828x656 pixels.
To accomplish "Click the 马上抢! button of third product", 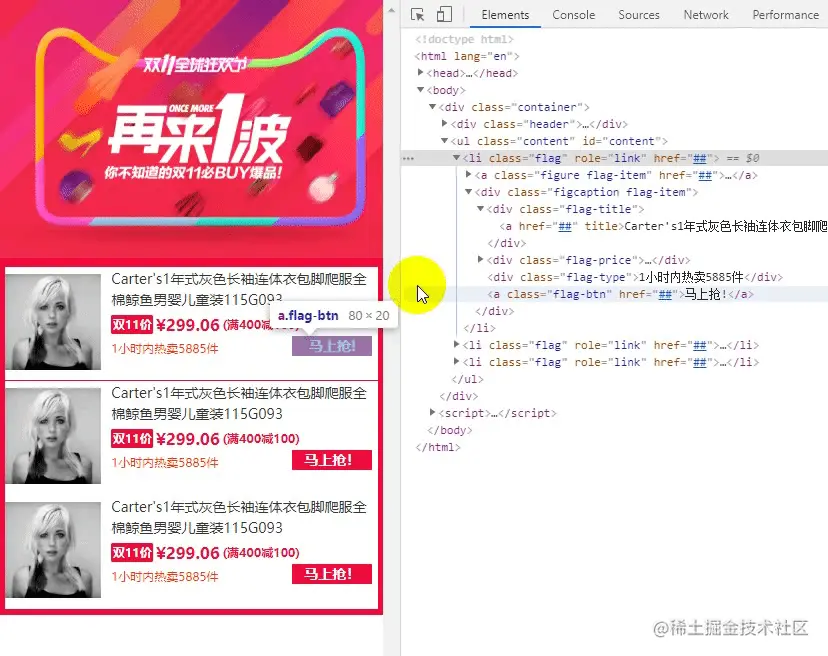I will pos(332,574).
